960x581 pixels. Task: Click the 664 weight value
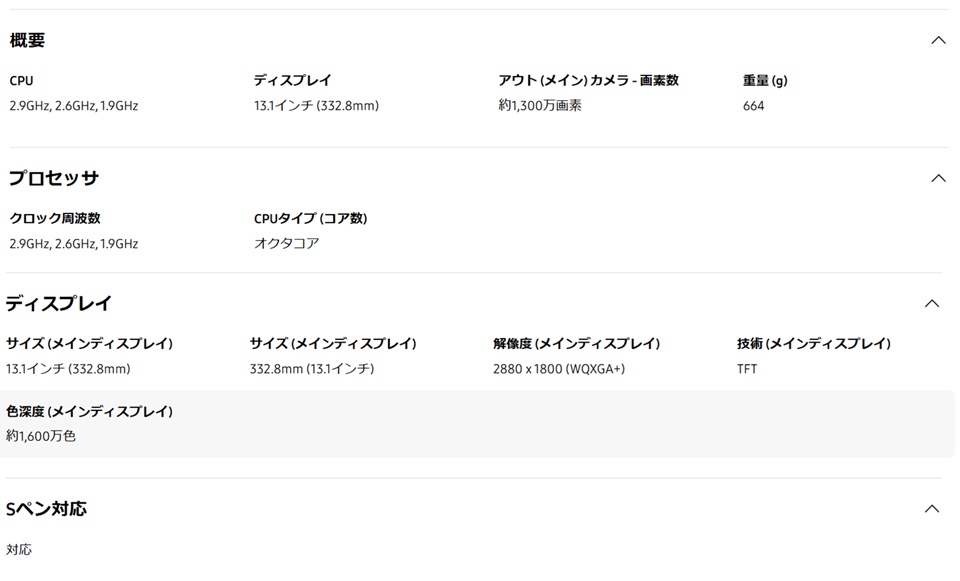coord(753,106)
